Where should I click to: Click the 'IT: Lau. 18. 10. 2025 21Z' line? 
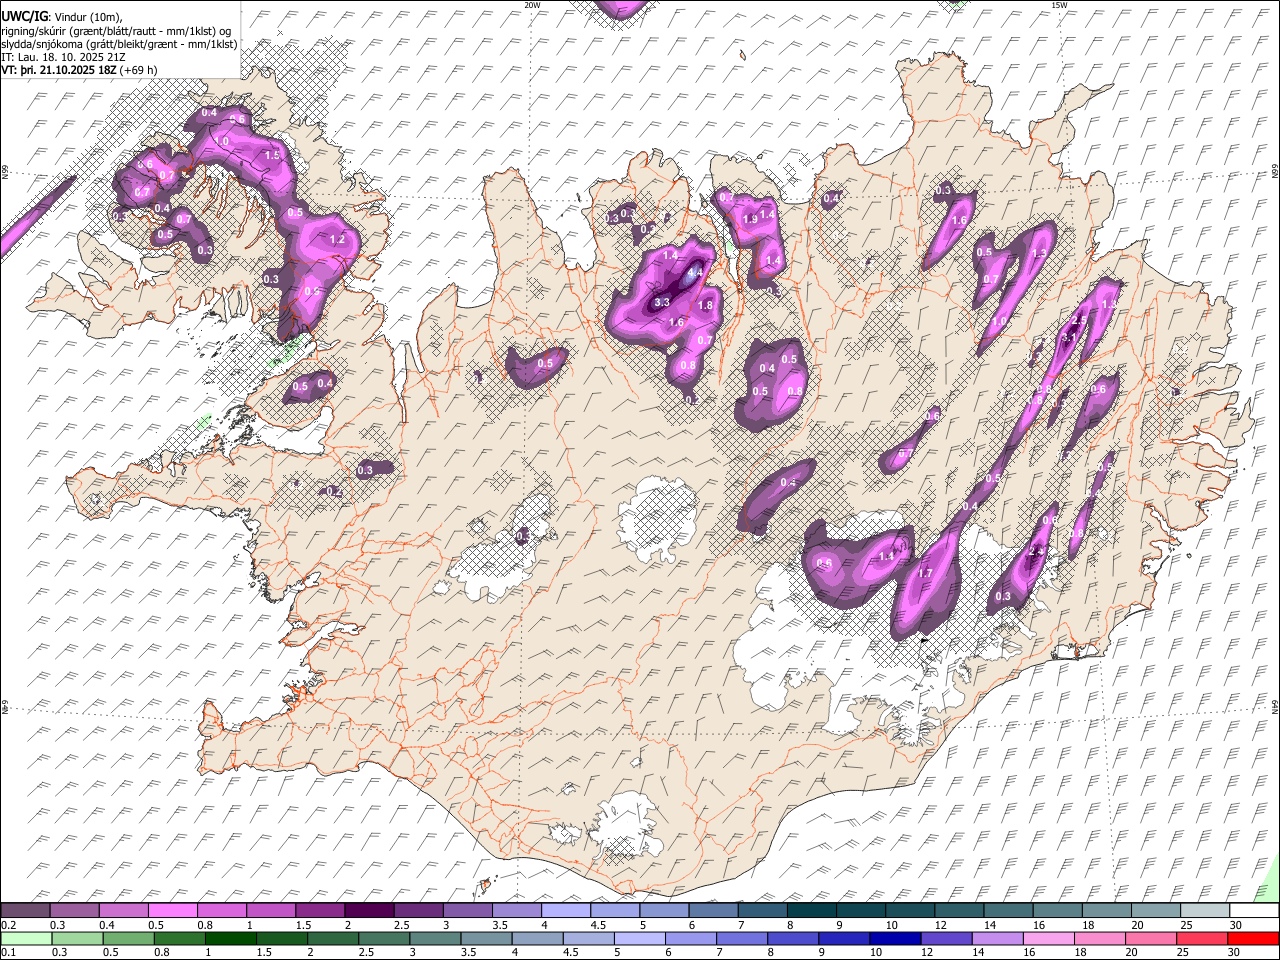click(x=63, y=57)
